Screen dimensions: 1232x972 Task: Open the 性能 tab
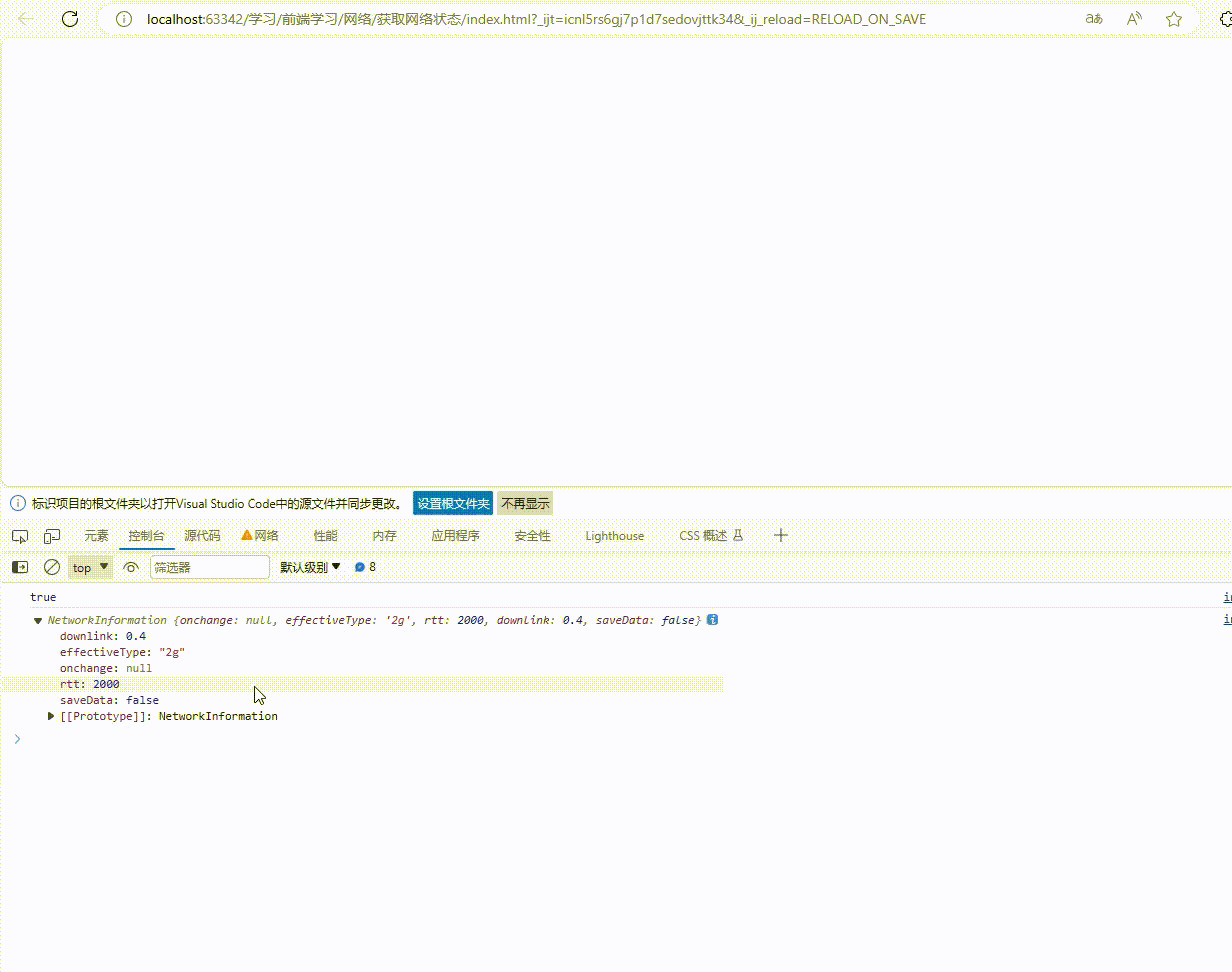click(325, 536)
